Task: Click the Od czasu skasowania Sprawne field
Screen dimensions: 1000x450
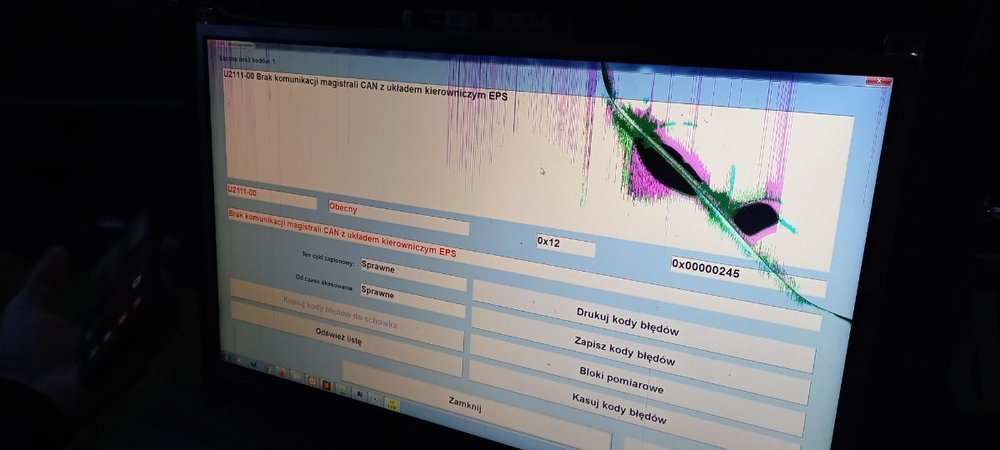Action: pos(410,295)
